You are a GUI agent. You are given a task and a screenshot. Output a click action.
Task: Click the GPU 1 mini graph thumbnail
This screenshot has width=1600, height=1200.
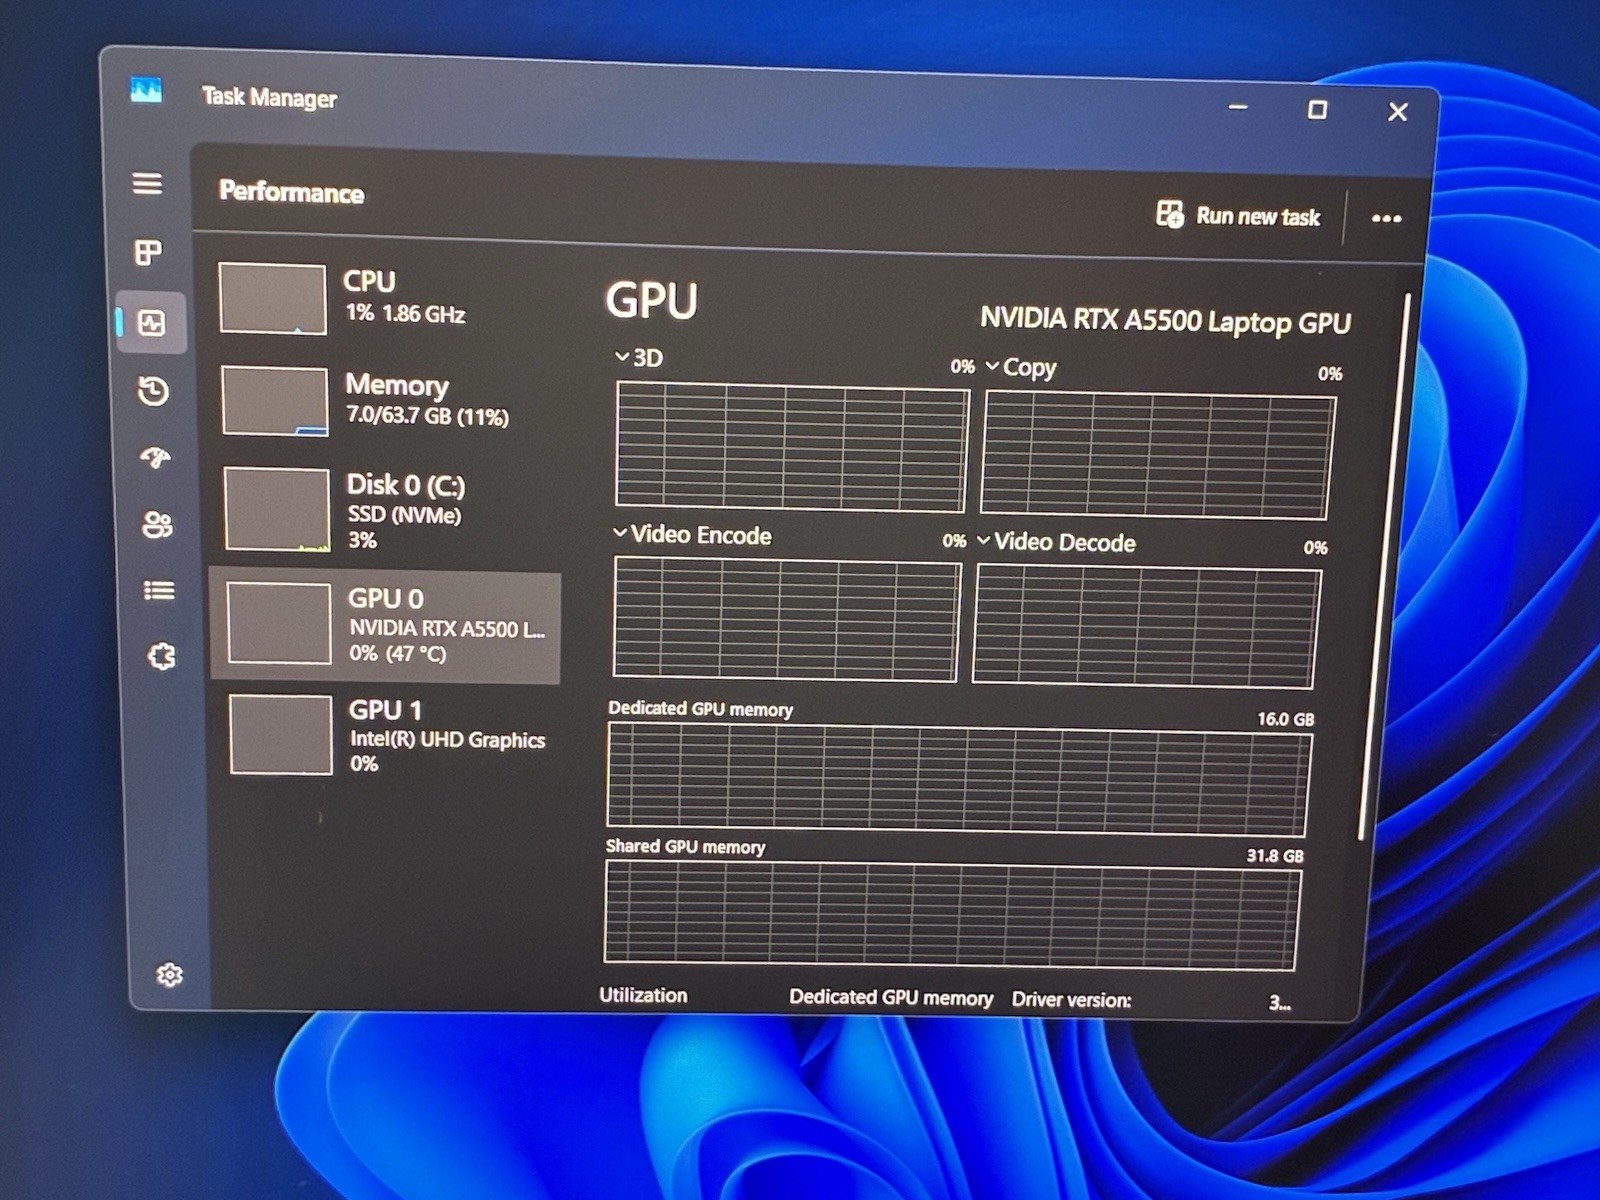click(x=281, y=735)
